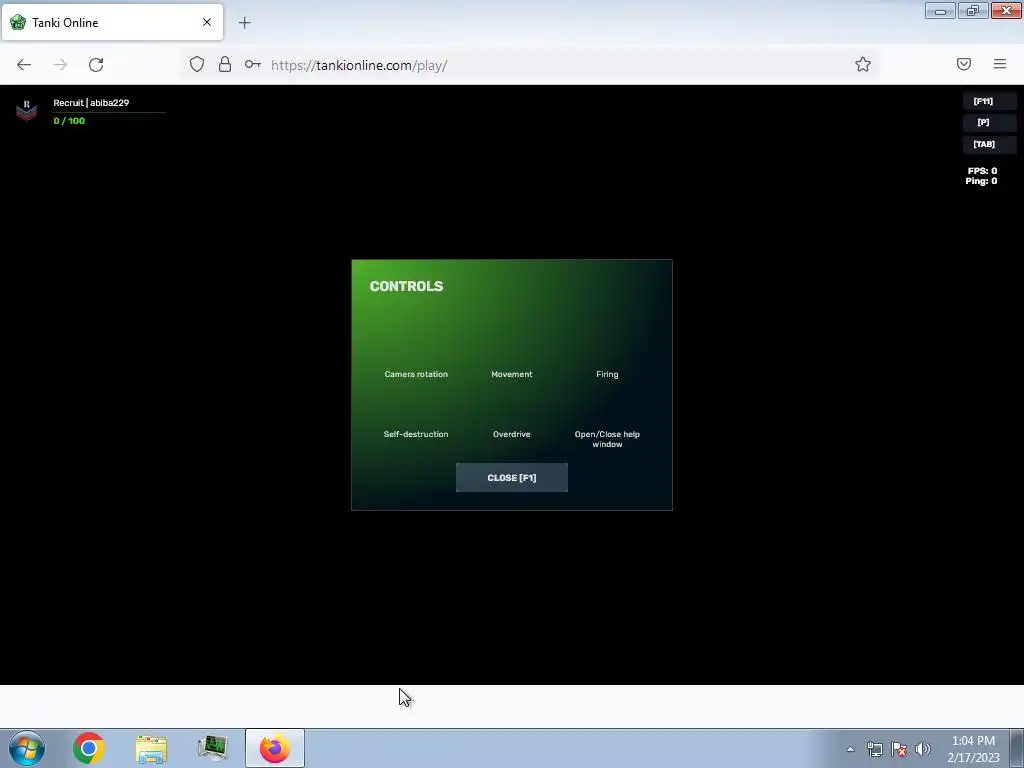1024x768 pixels.
Task: Click the [TAB] key hint button
Action: [x=989, y=144]
